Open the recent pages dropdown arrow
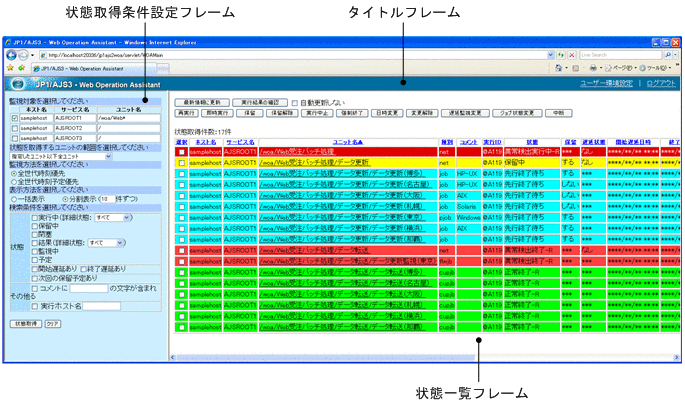The height and width of the screenshot is (405, 685). tap(32, 55)
